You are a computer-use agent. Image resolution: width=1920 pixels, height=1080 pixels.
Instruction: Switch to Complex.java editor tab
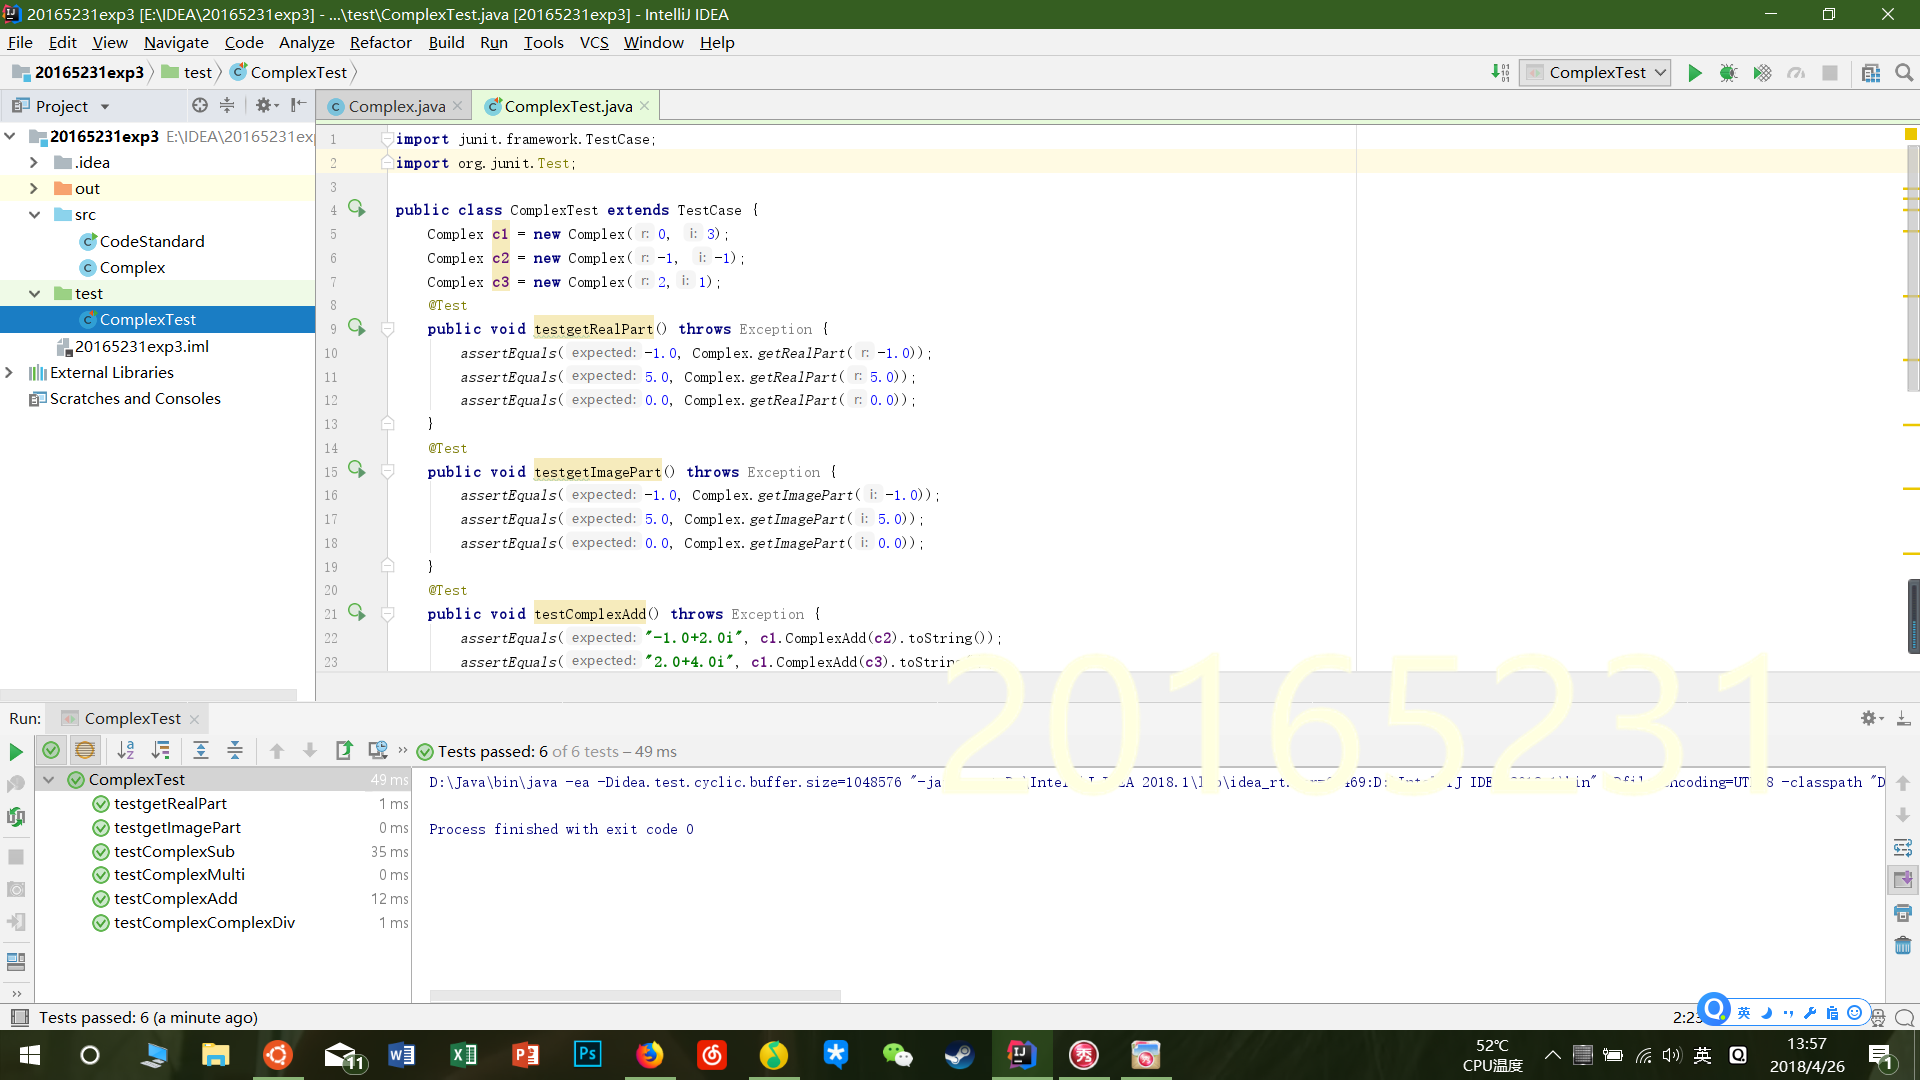pos(396,106)
